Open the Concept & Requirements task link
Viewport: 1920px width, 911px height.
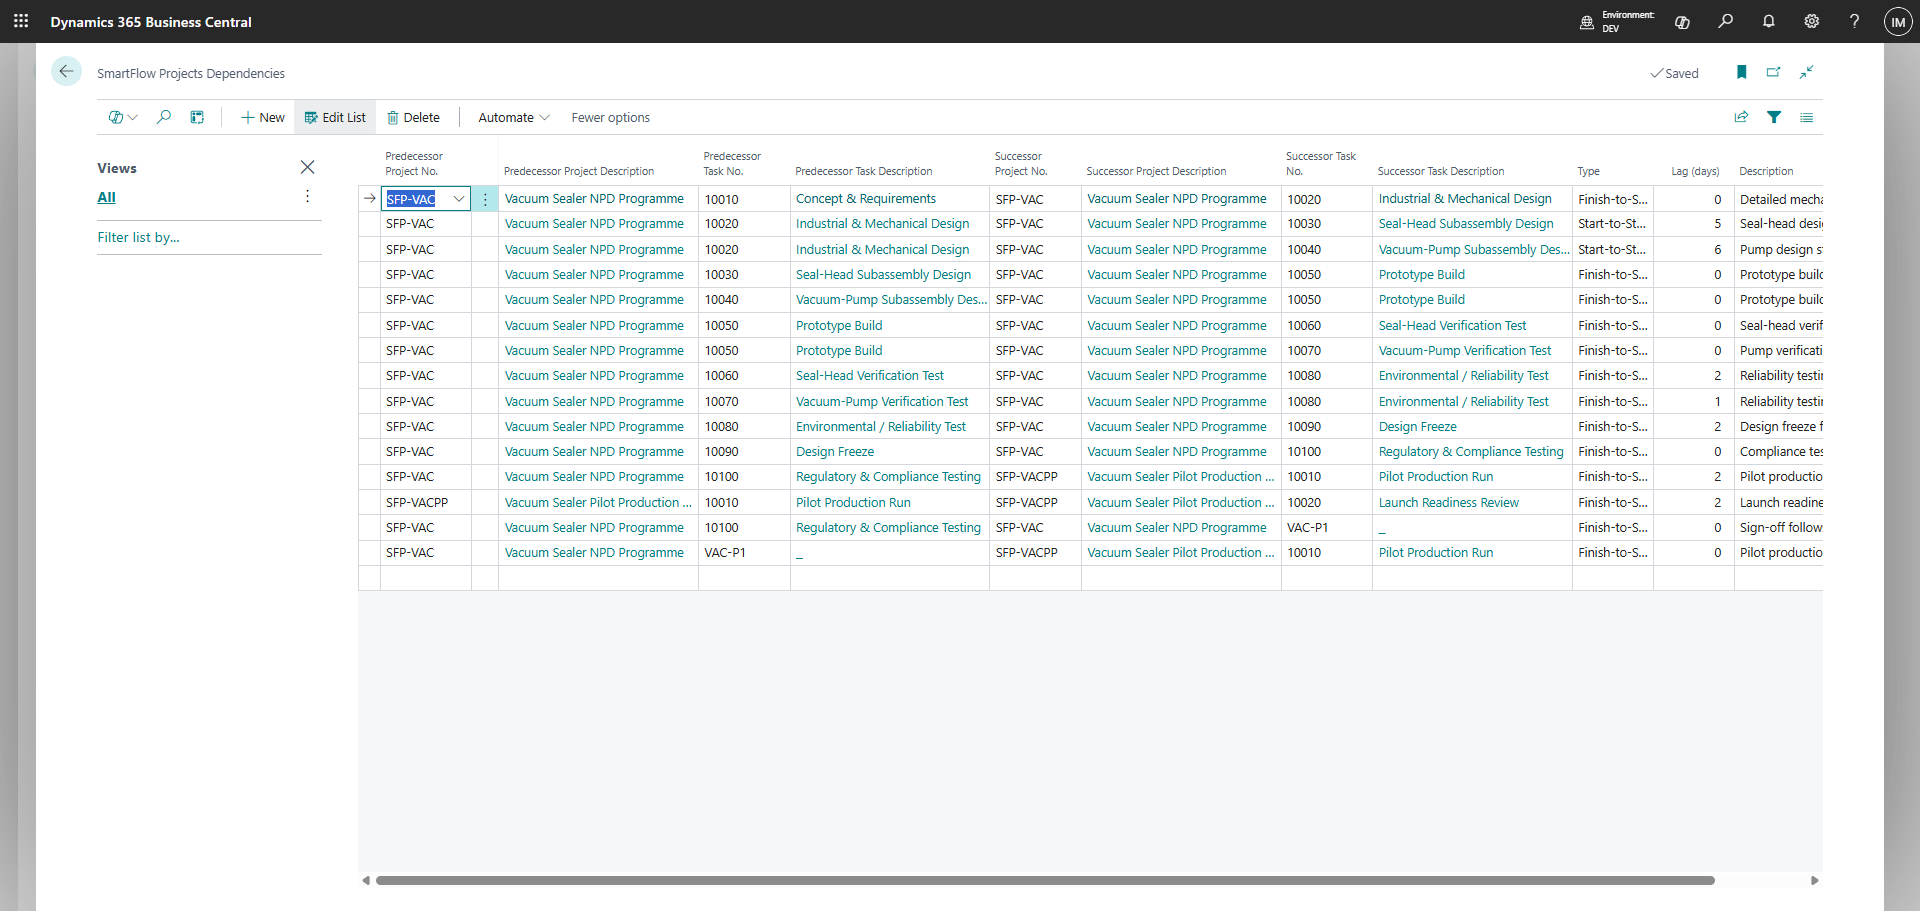[865, 198]
